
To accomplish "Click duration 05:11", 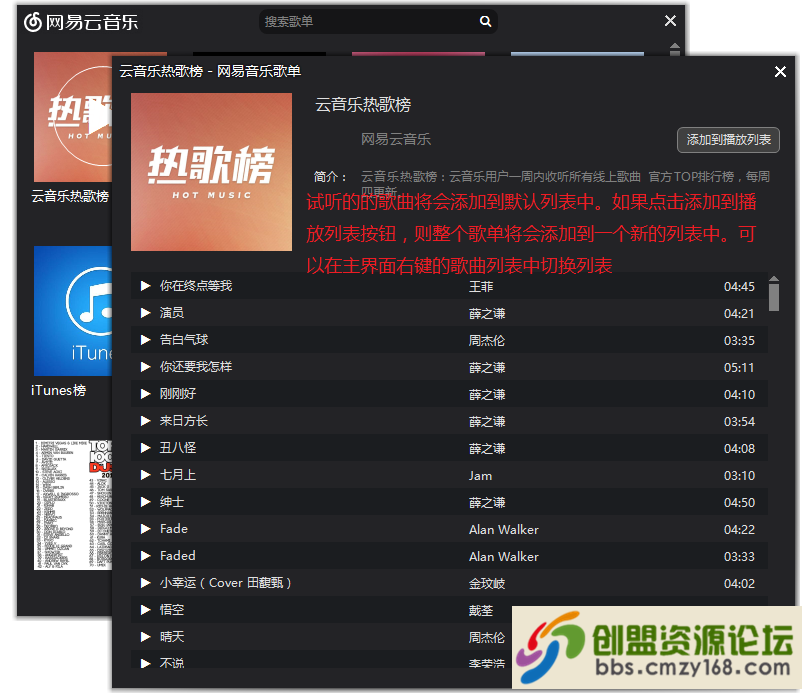I will click(x=739, y=368).
